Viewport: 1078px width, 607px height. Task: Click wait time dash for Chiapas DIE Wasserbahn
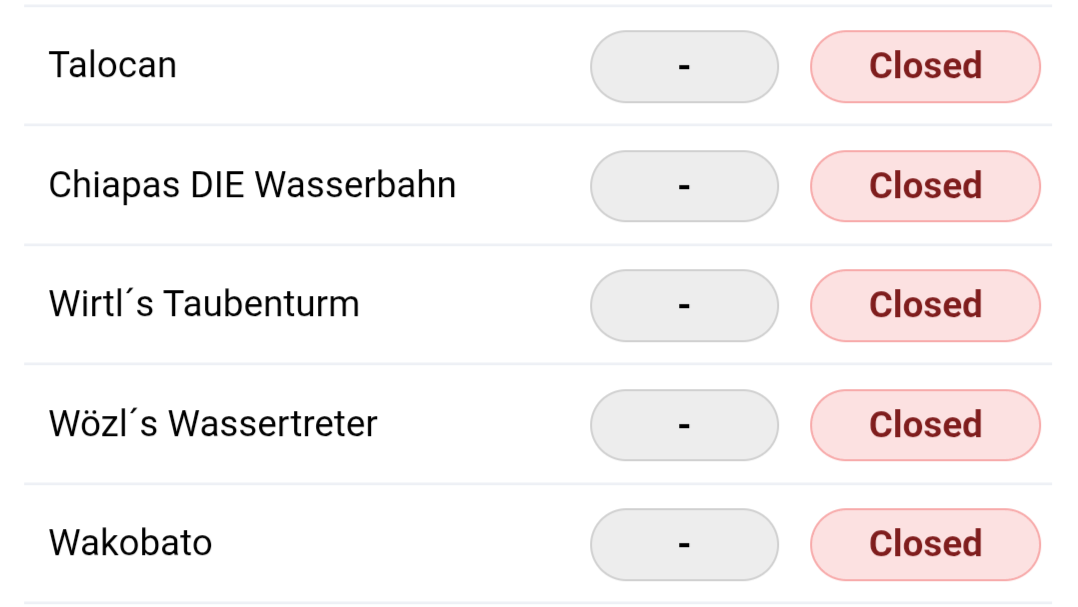(x=684, y=186)
